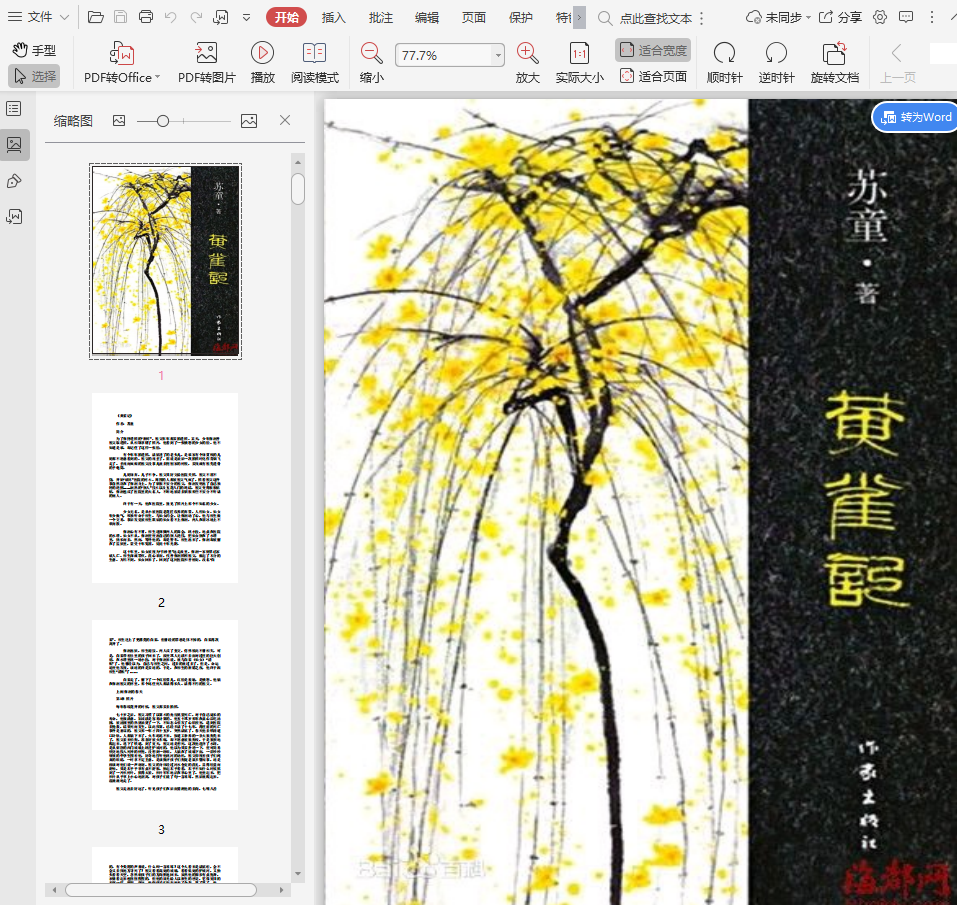
Task: Click the undo arrow icon
Action: [x=171, y=17]
